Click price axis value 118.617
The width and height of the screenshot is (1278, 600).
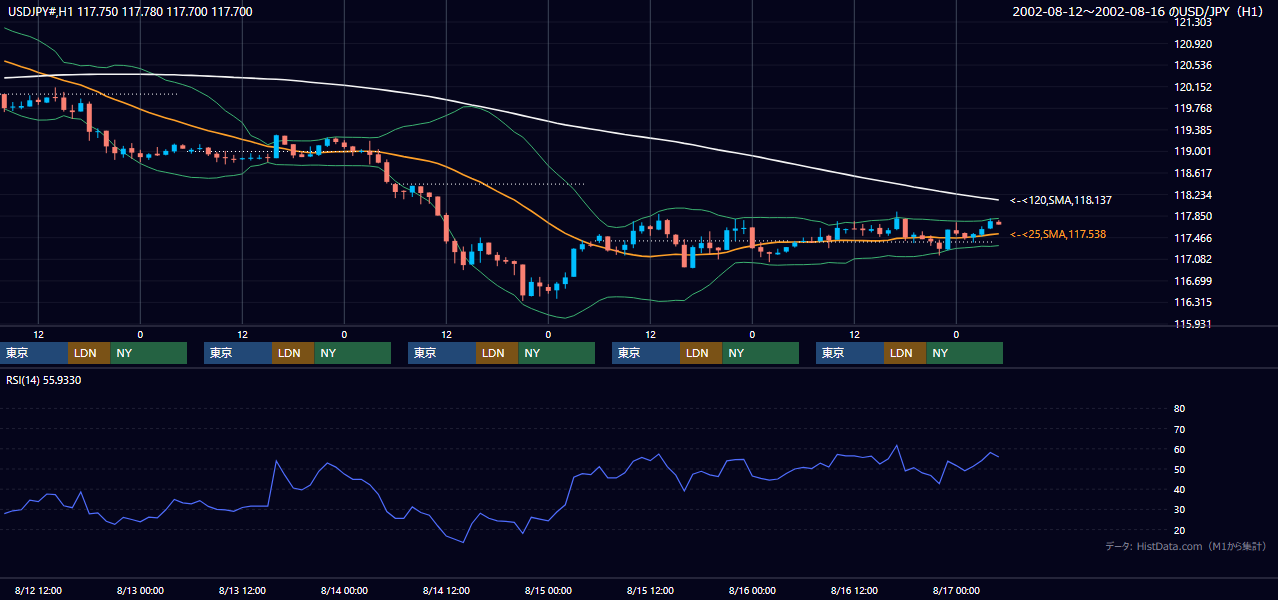coord(1193,173)
